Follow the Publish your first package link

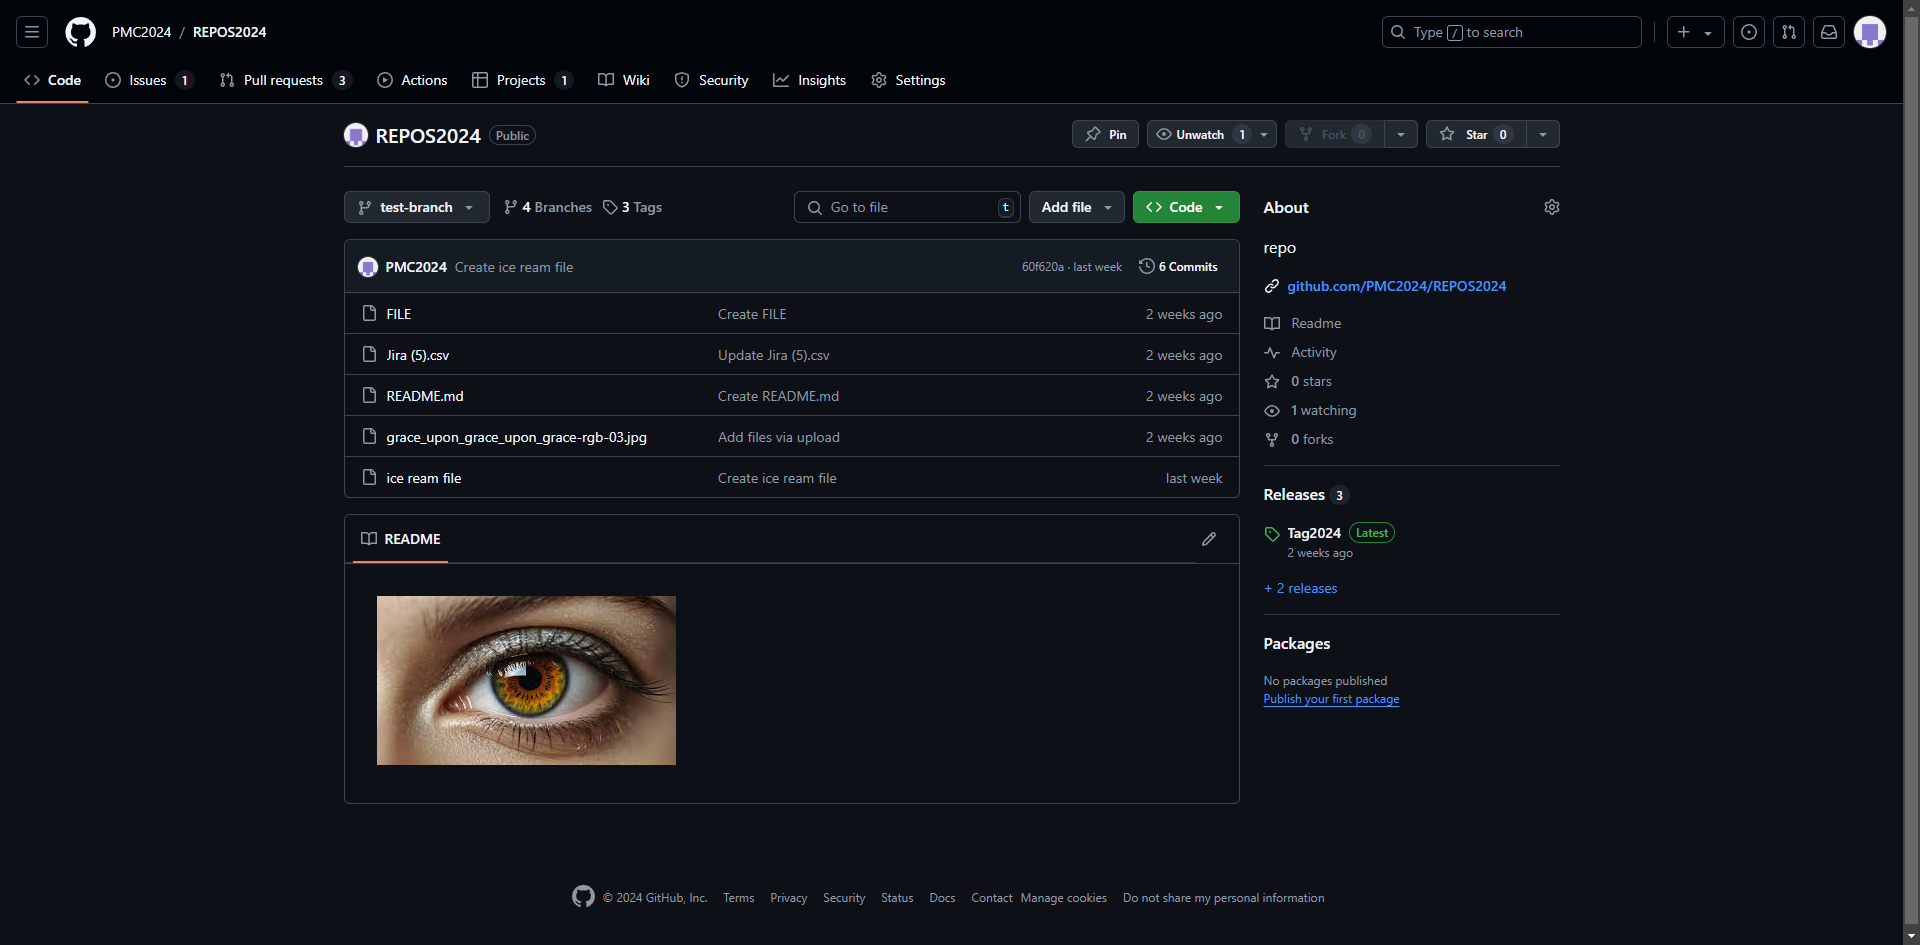pyautogui.click(x=1331, y=698)
